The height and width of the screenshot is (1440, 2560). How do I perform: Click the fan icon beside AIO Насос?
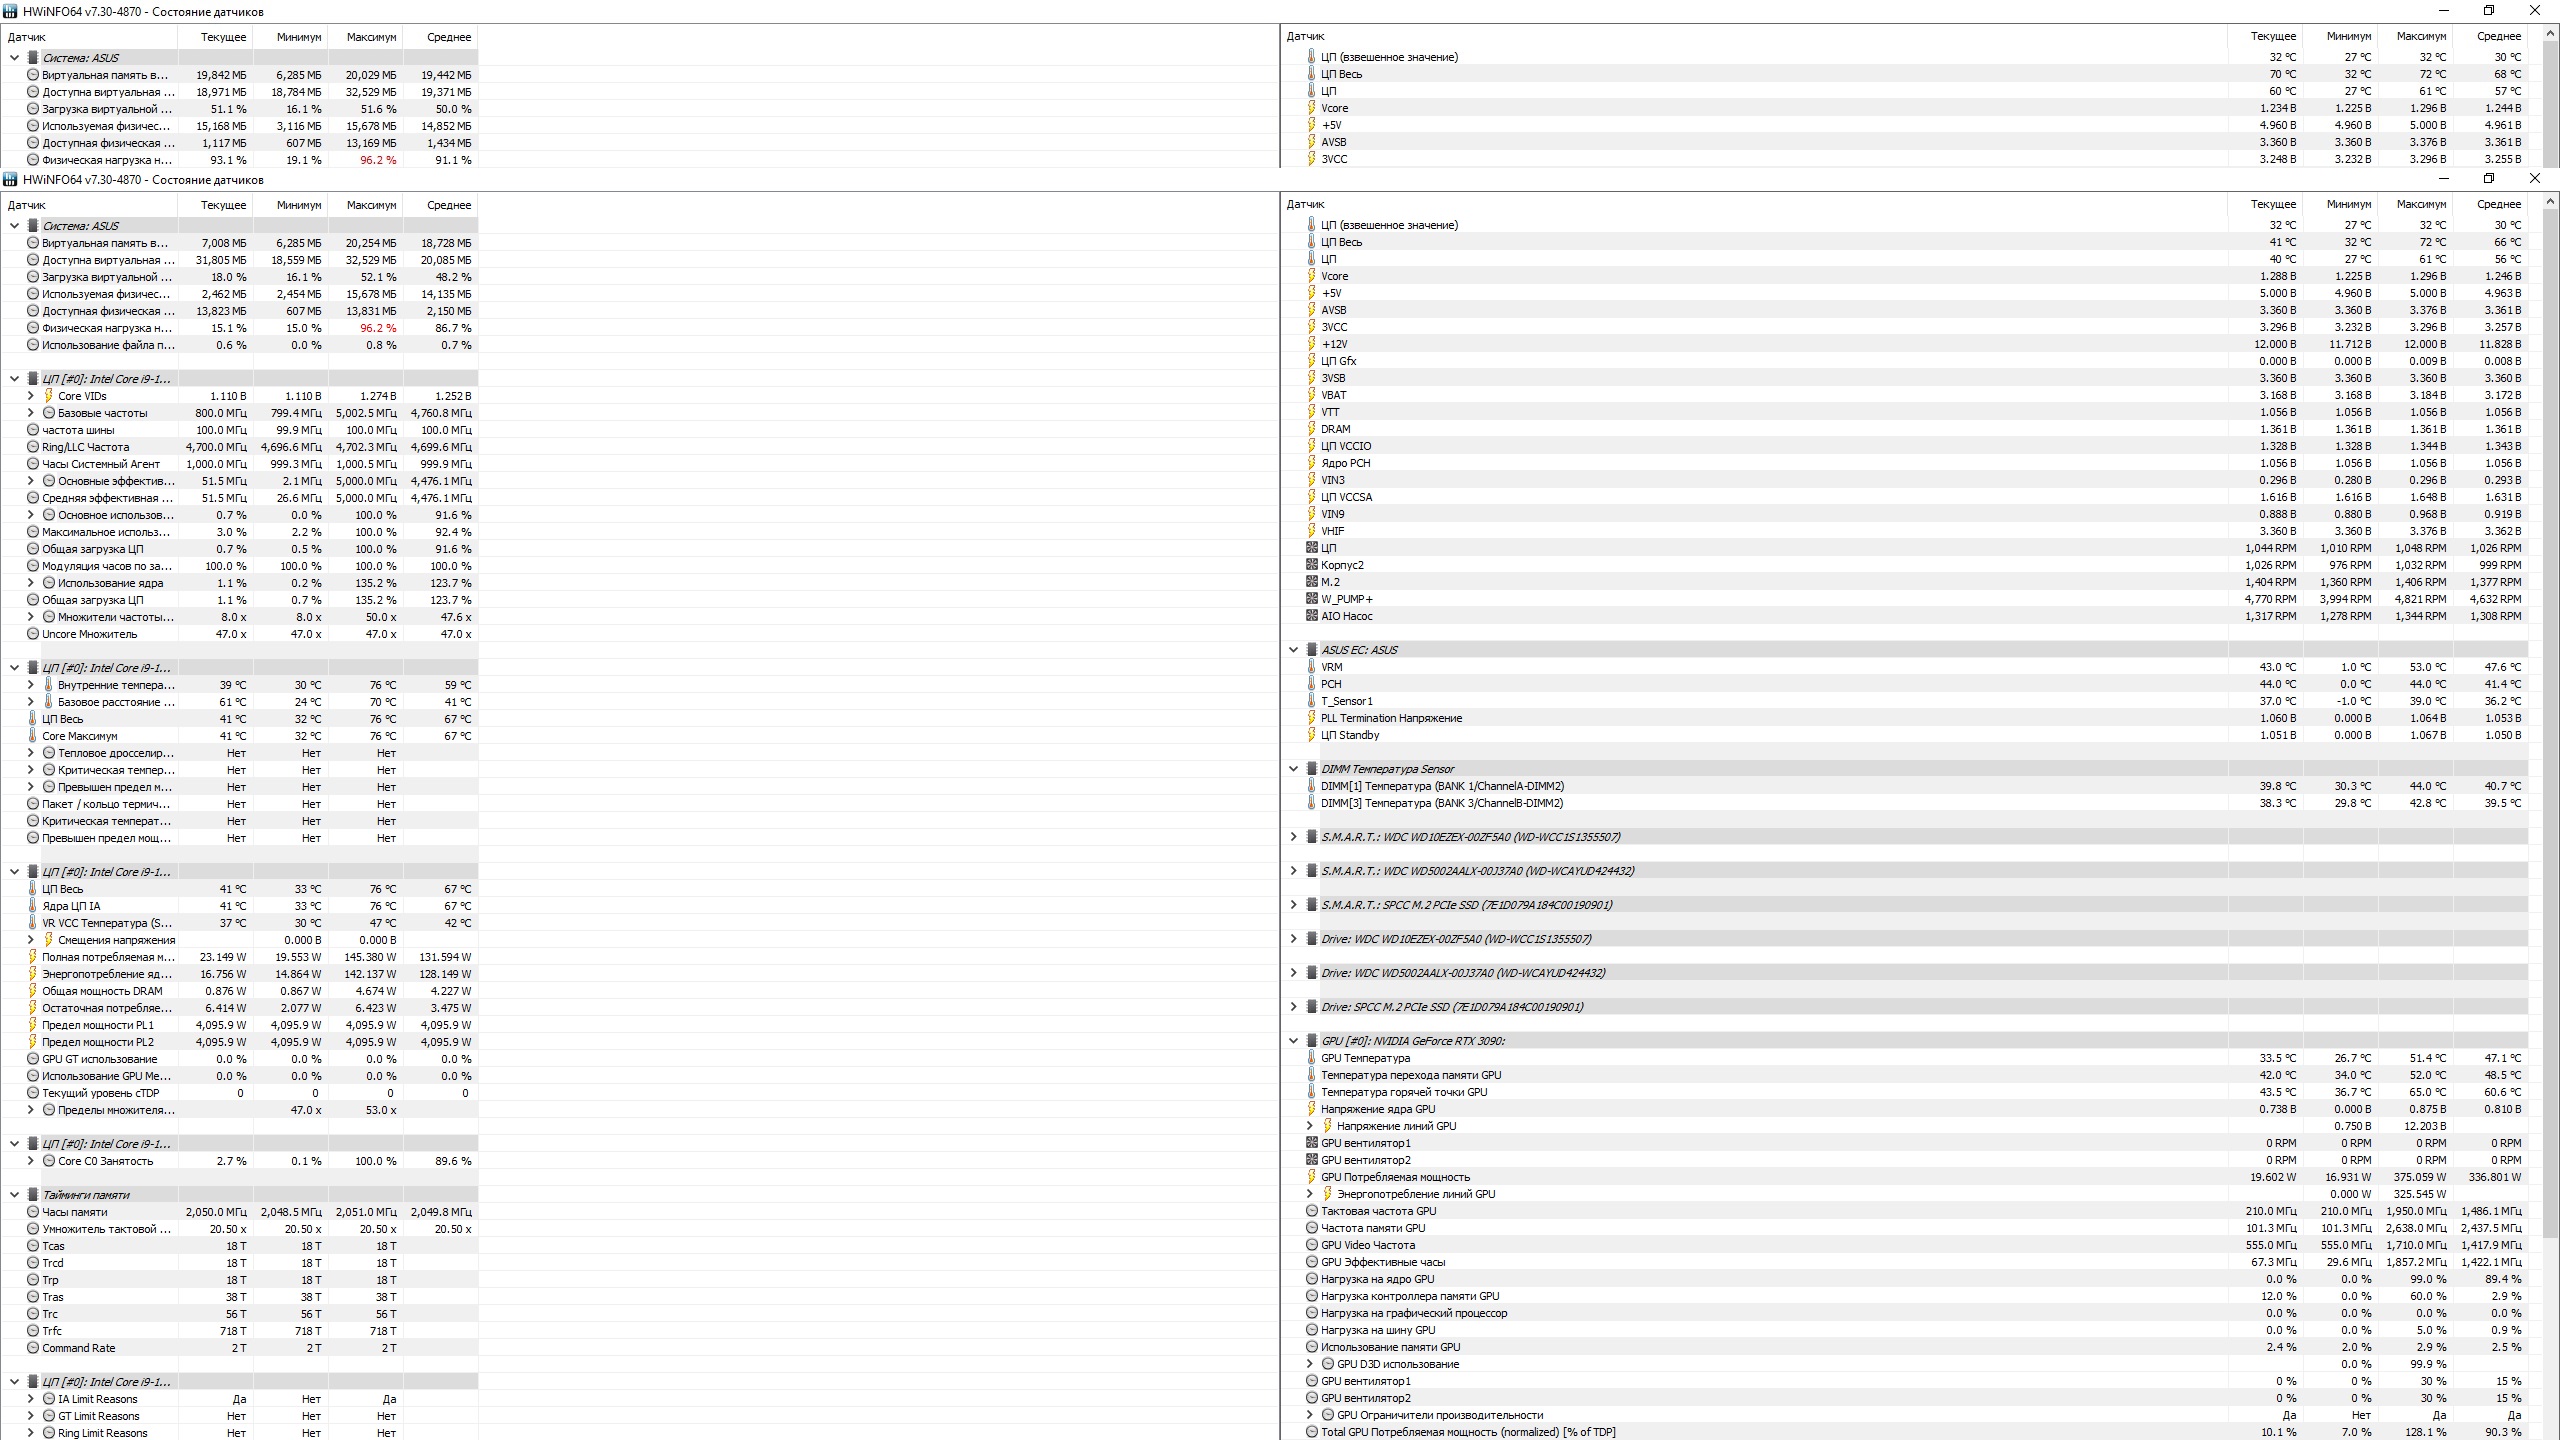(1311, 616)
